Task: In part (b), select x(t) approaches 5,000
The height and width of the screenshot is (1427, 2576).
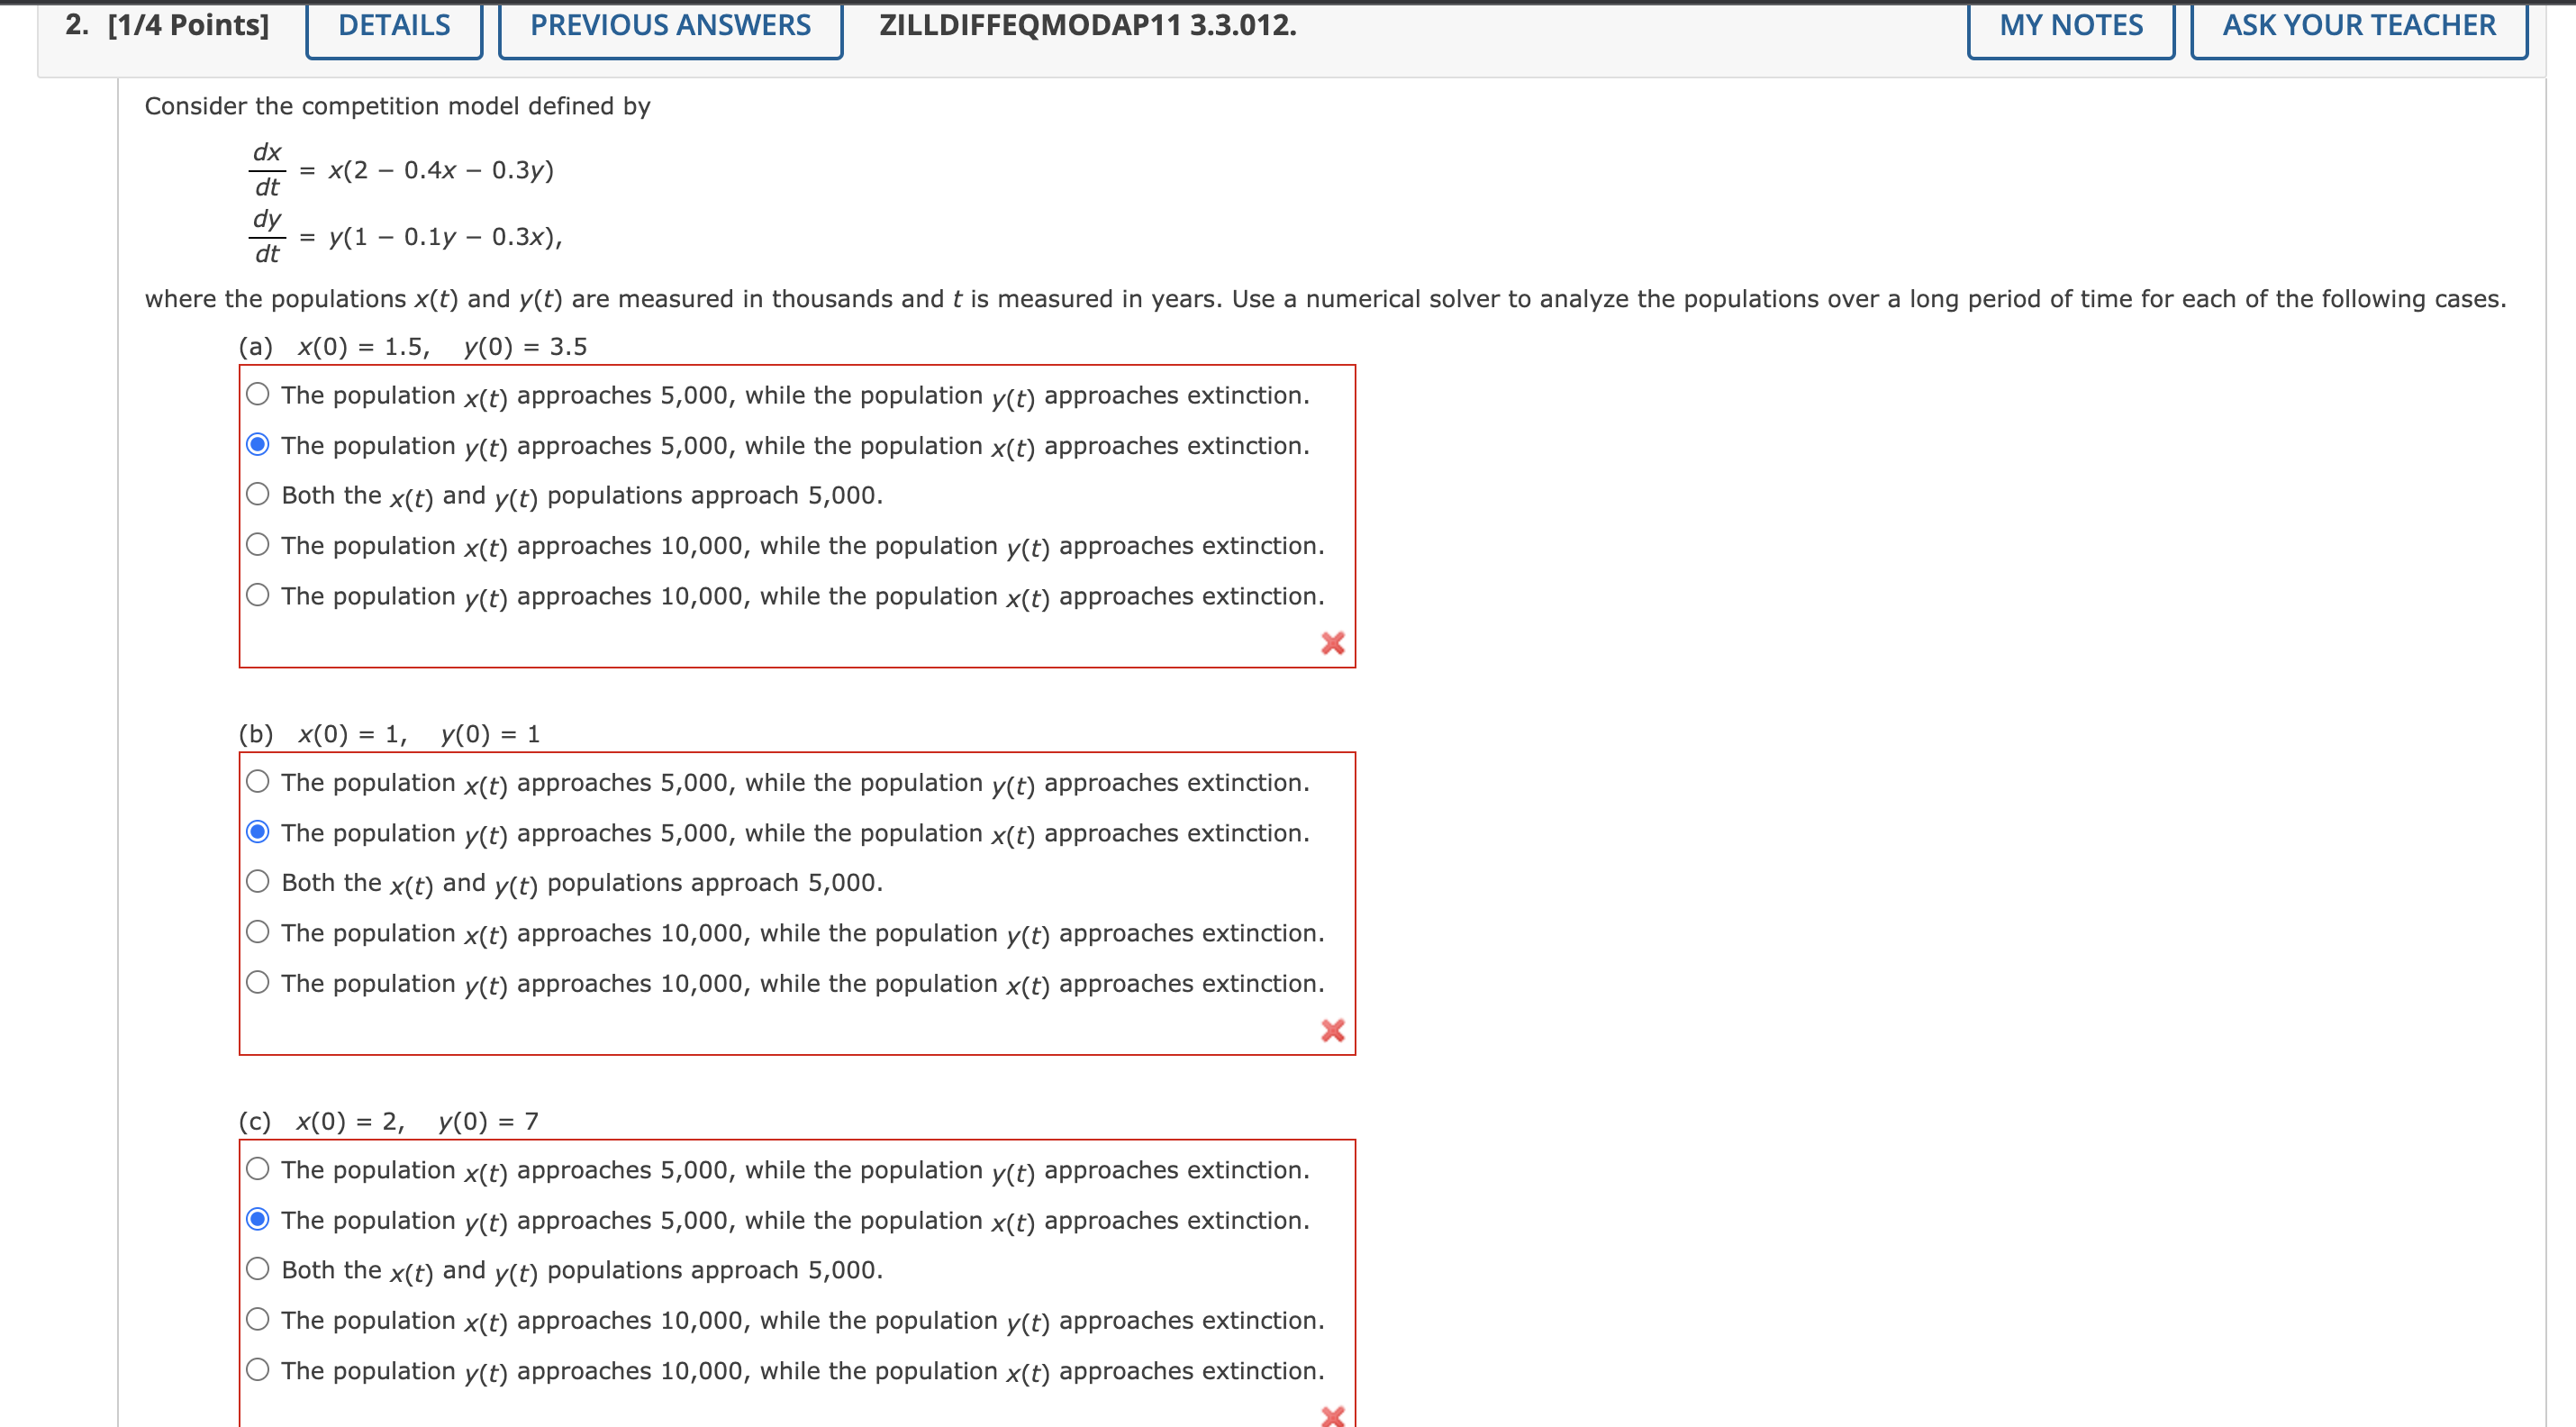Action: [258, 781]
